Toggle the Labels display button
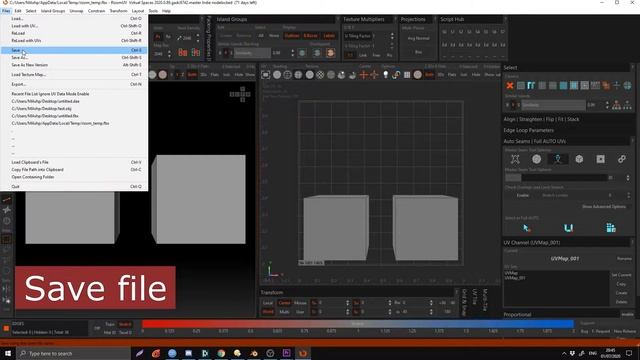Viewport: 640px width, 360px height. [329, 36]
